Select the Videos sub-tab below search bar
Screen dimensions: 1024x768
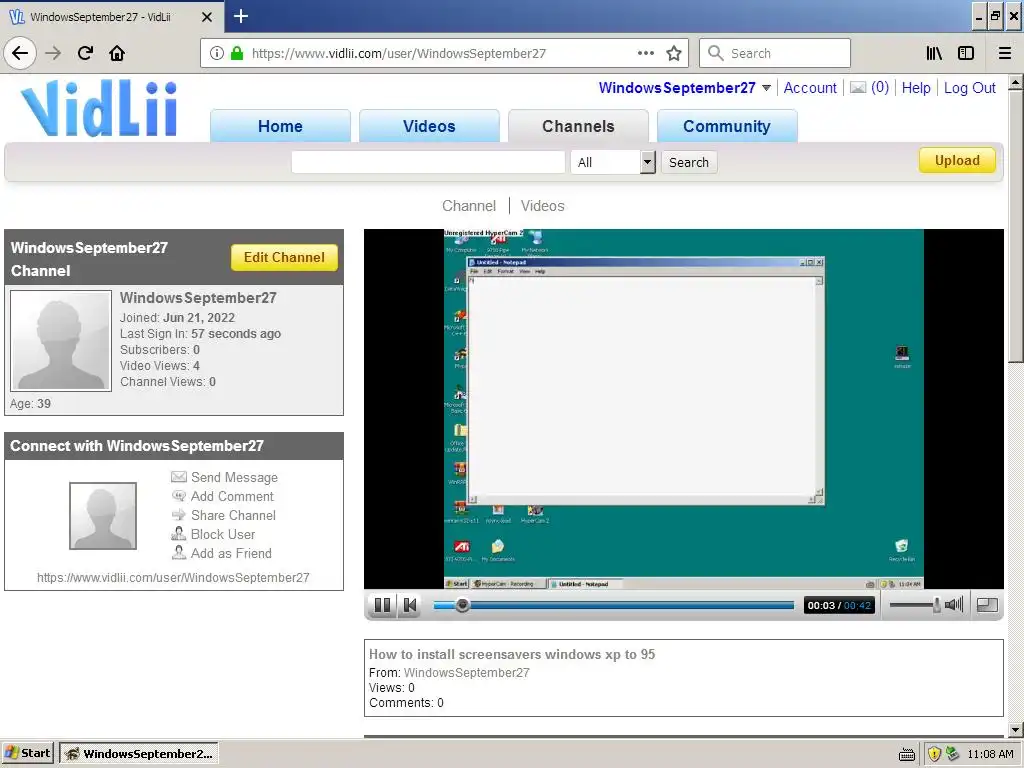tap(543, 206)
